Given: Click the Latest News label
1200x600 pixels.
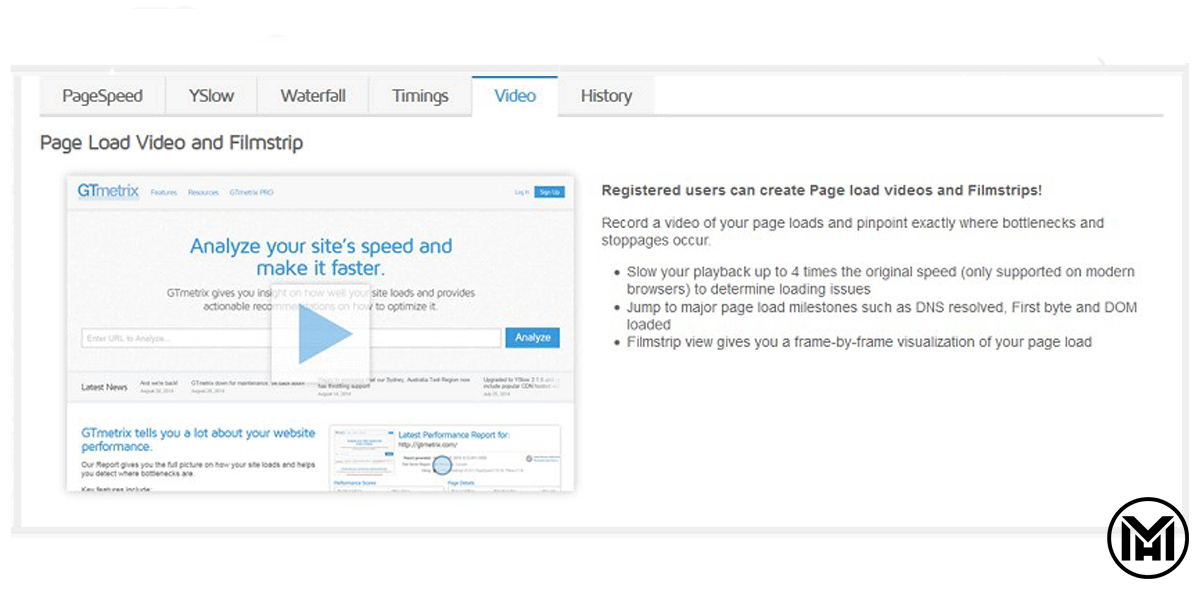Looking at the screenshot, I should 104,386.
